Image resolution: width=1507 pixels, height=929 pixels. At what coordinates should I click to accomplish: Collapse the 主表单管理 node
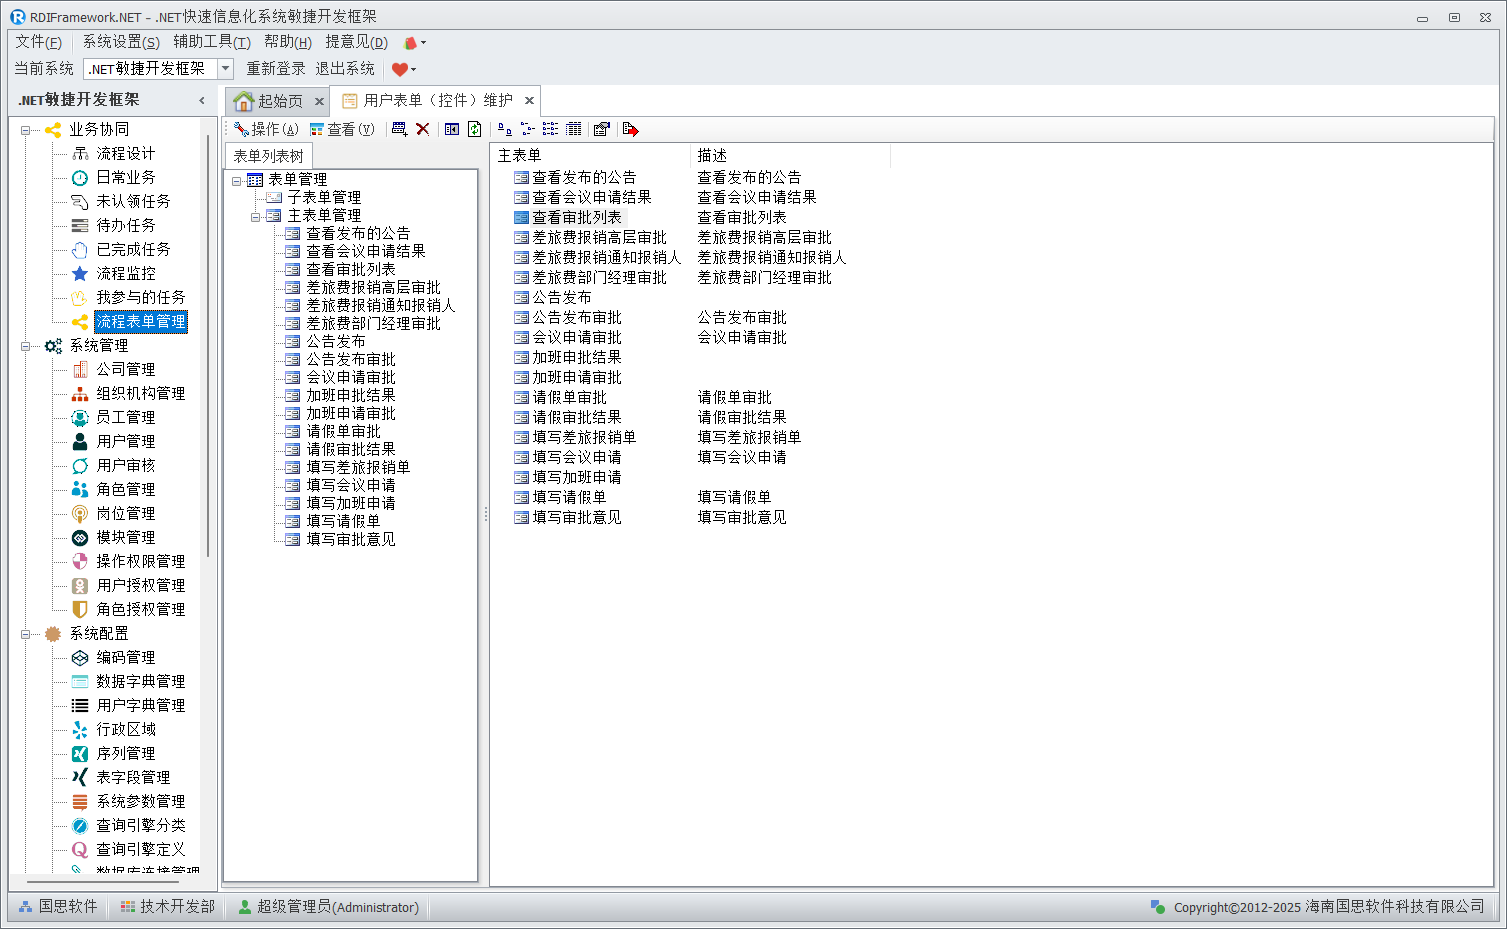256,216
